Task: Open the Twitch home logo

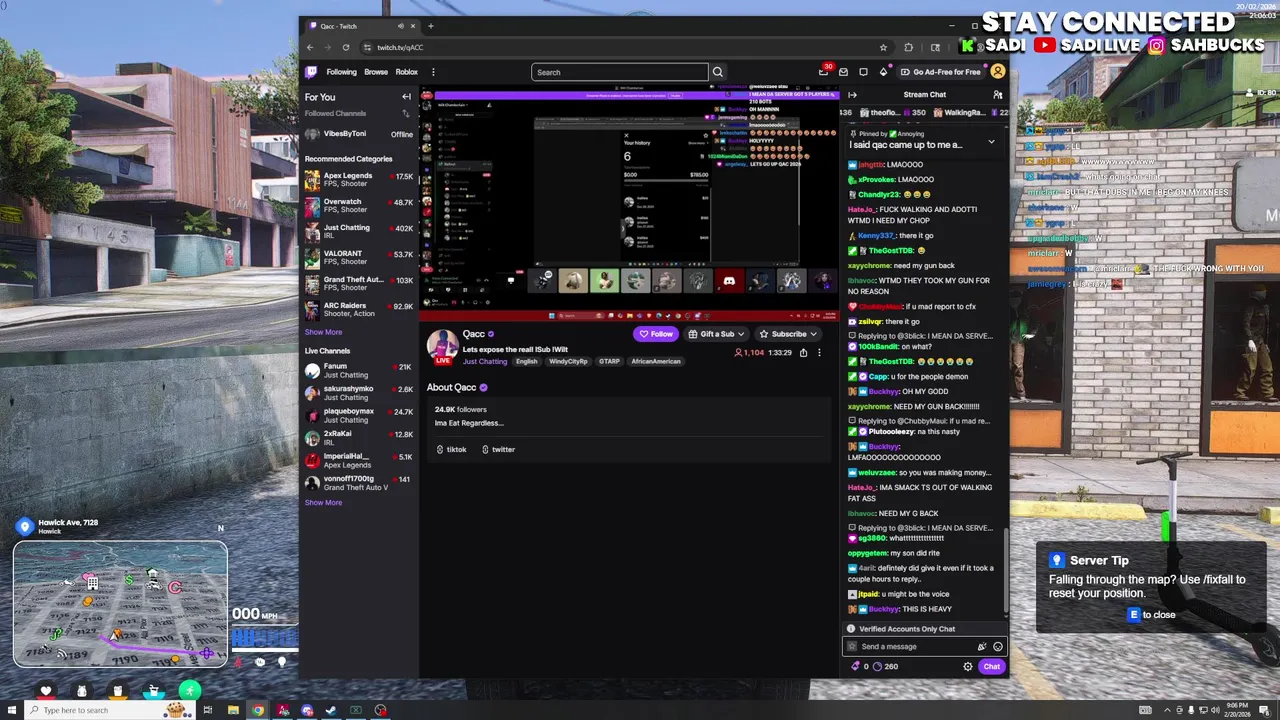Action: pyautogui.click(x=311, y=72)
